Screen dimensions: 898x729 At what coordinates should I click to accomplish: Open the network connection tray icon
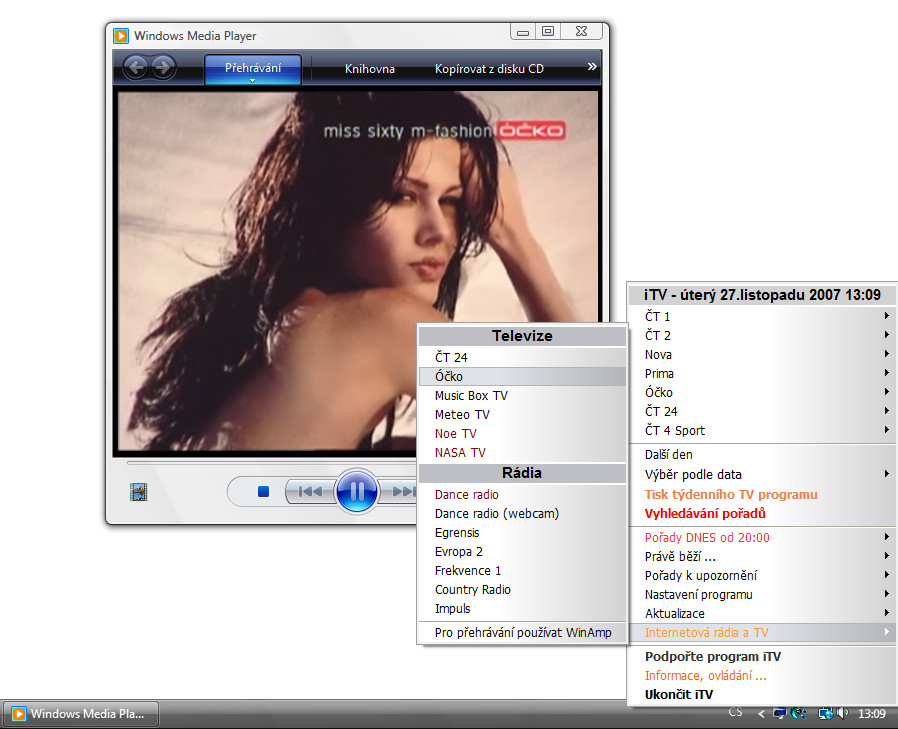(x=825, y=714)
